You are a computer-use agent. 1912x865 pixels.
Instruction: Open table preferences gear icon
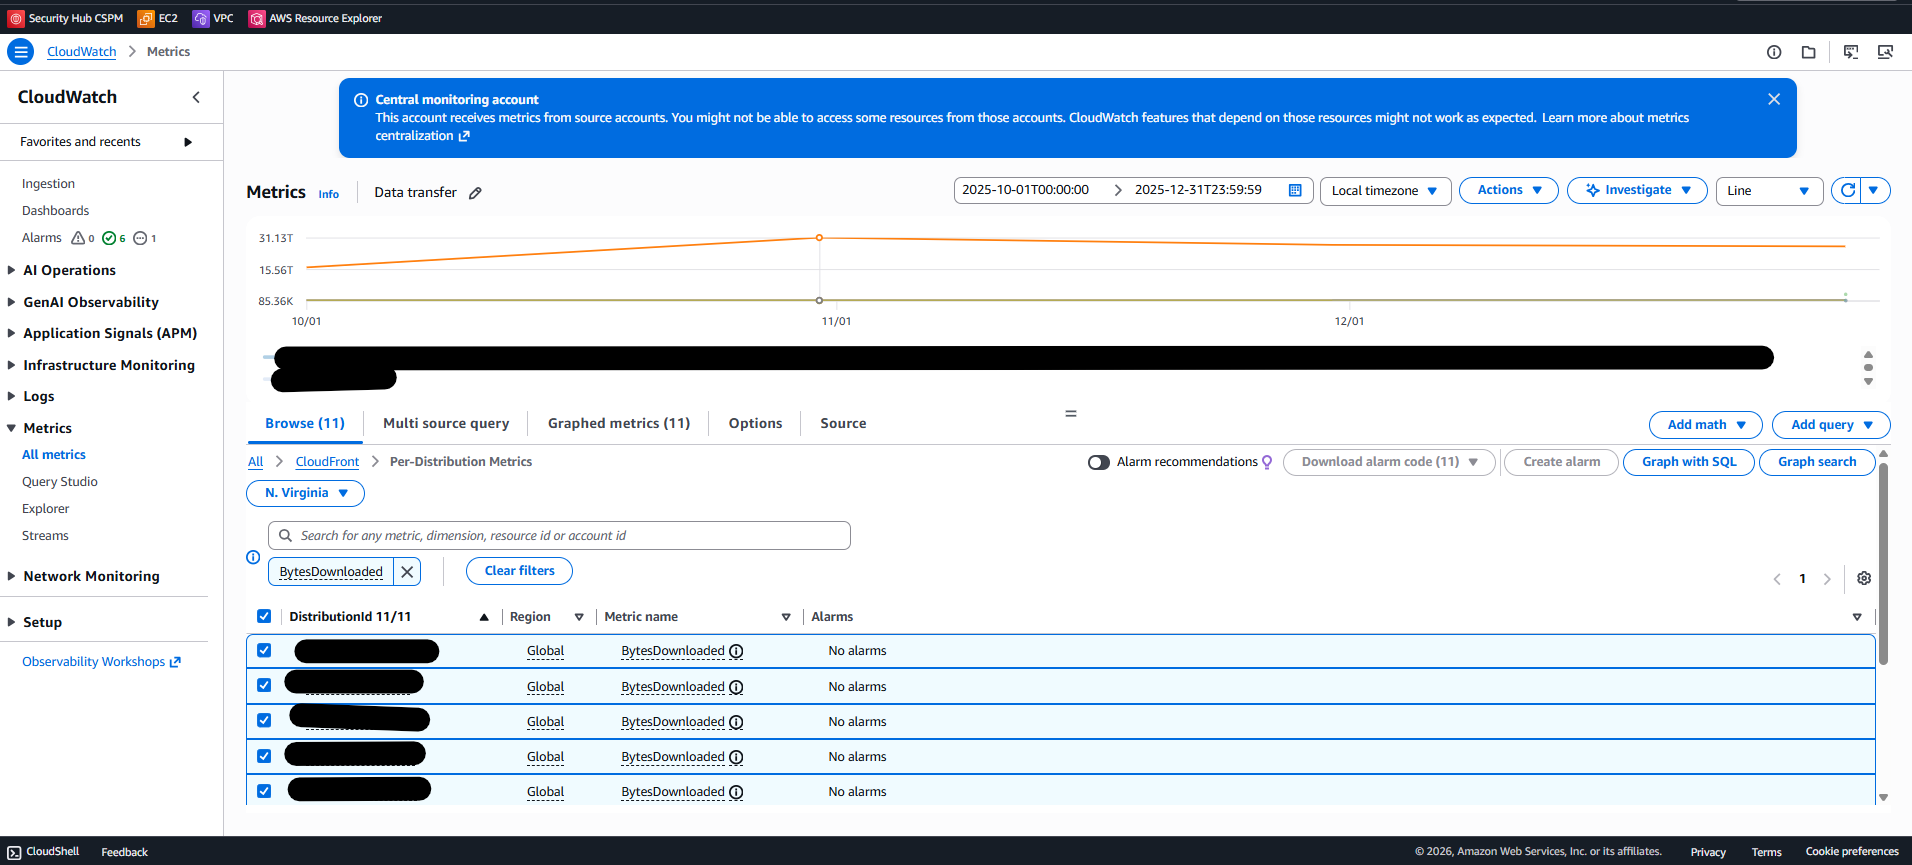pos(1864,578)
